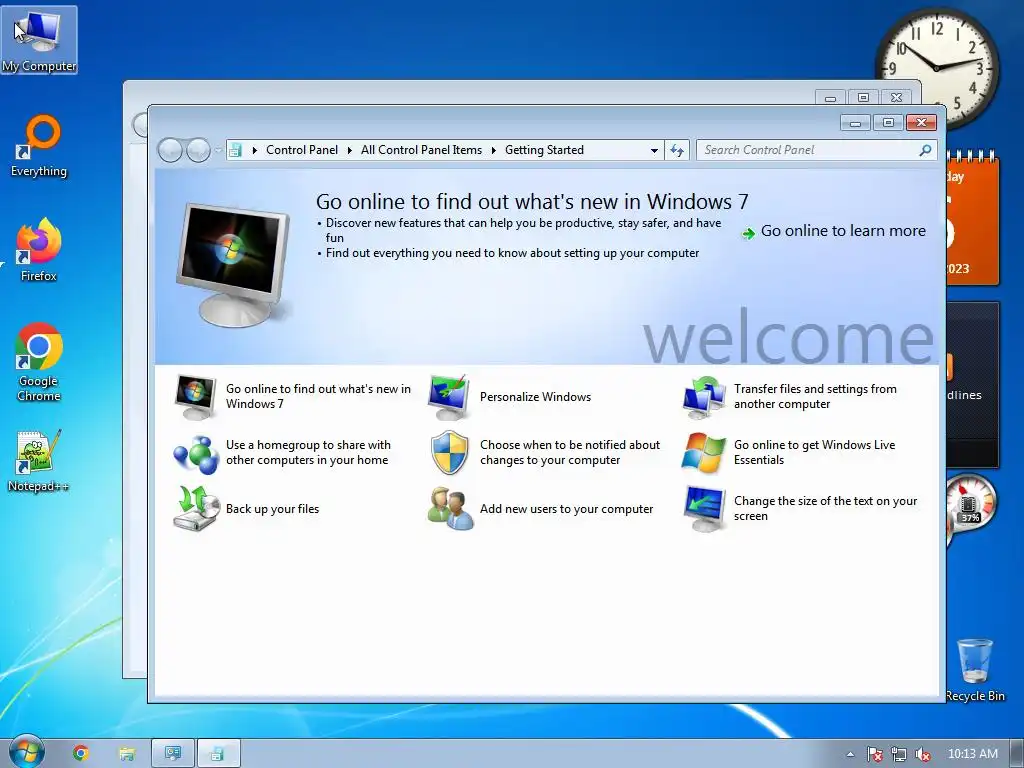Select Back up your files label
The width and height of the screenshot is (1024, 768).
(x=272, y=509)
